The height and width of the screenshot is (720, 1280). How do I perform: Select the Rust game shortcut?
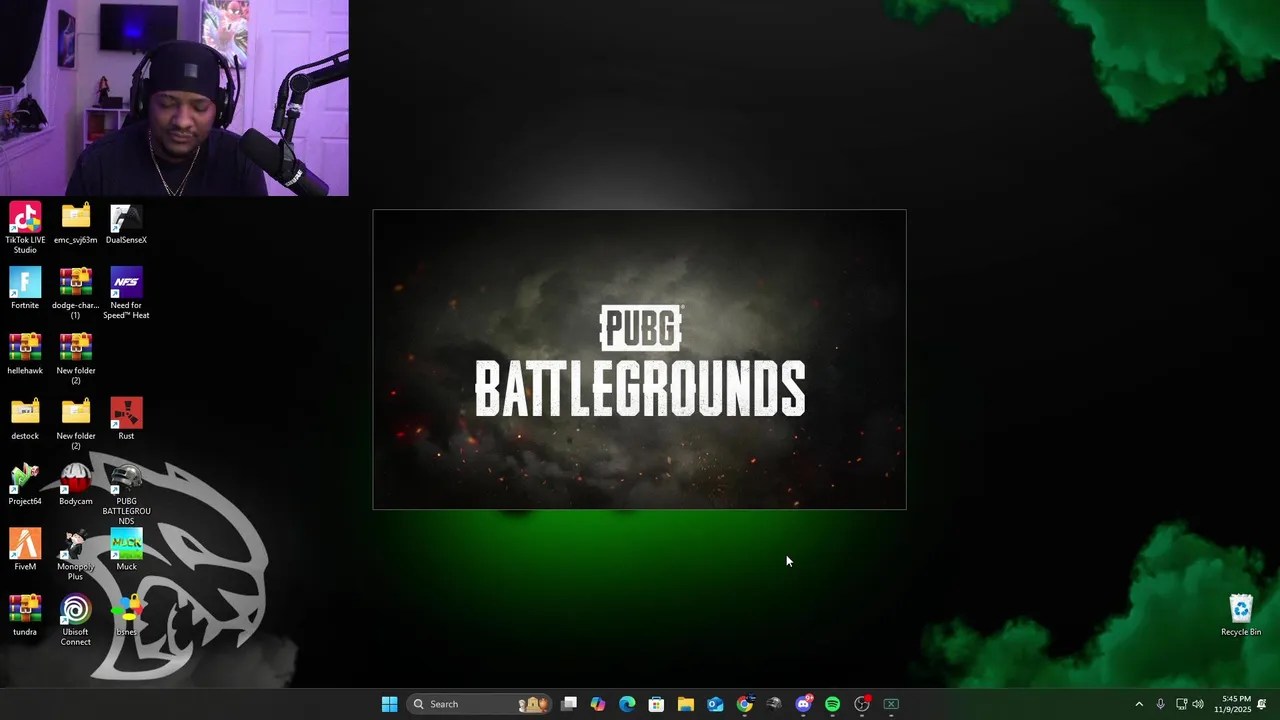point(126,419)
